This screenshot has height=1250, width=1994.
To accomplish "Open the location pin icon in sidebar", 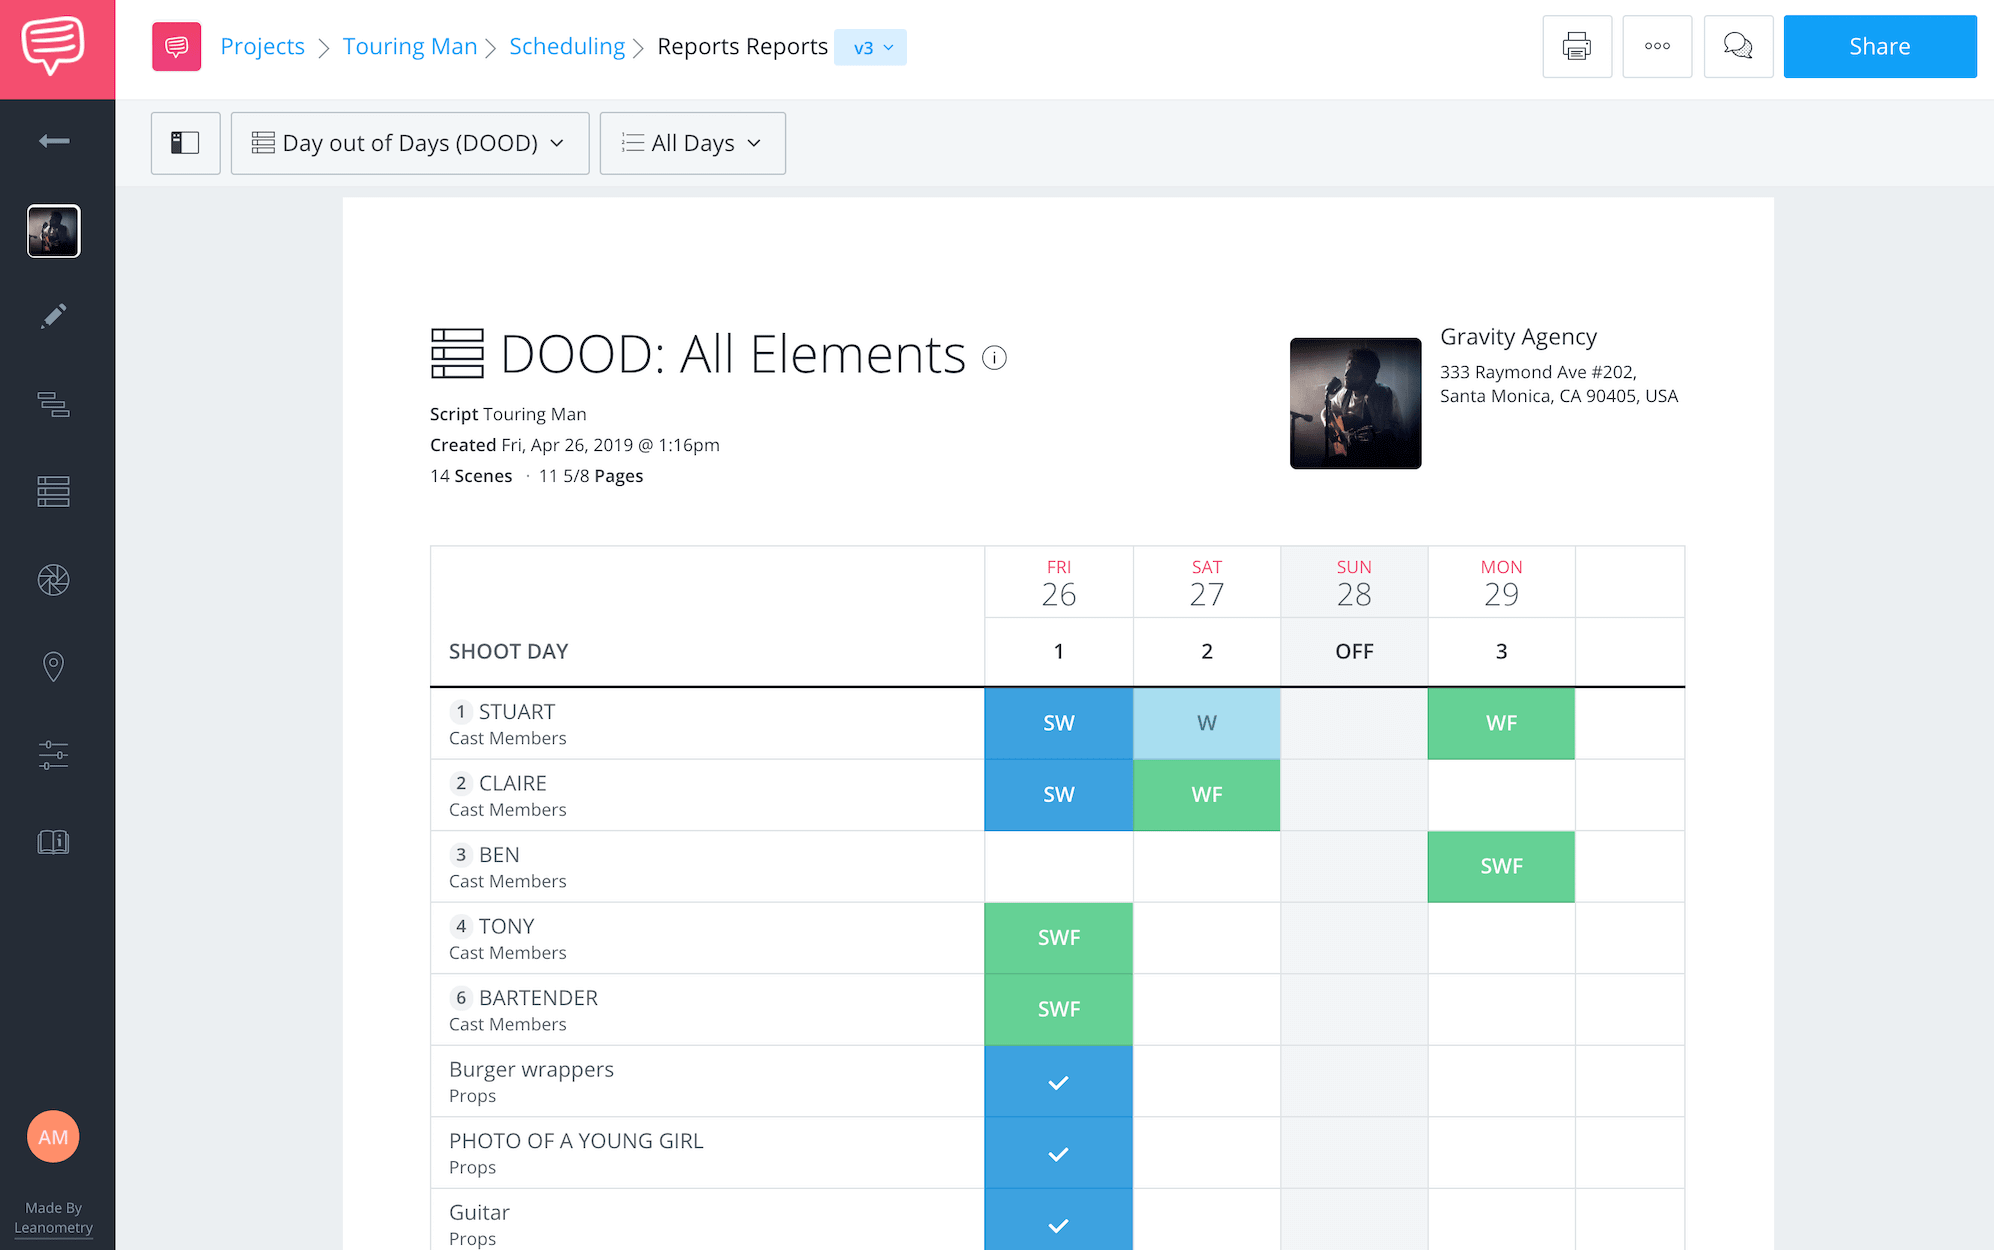I will 54,666.
